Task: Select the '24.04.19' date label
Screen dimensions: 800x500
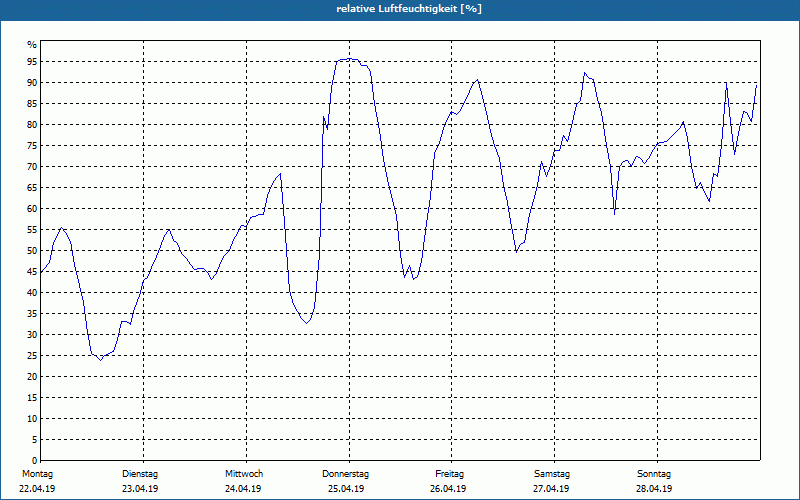Action: click(x=243, y=489)
